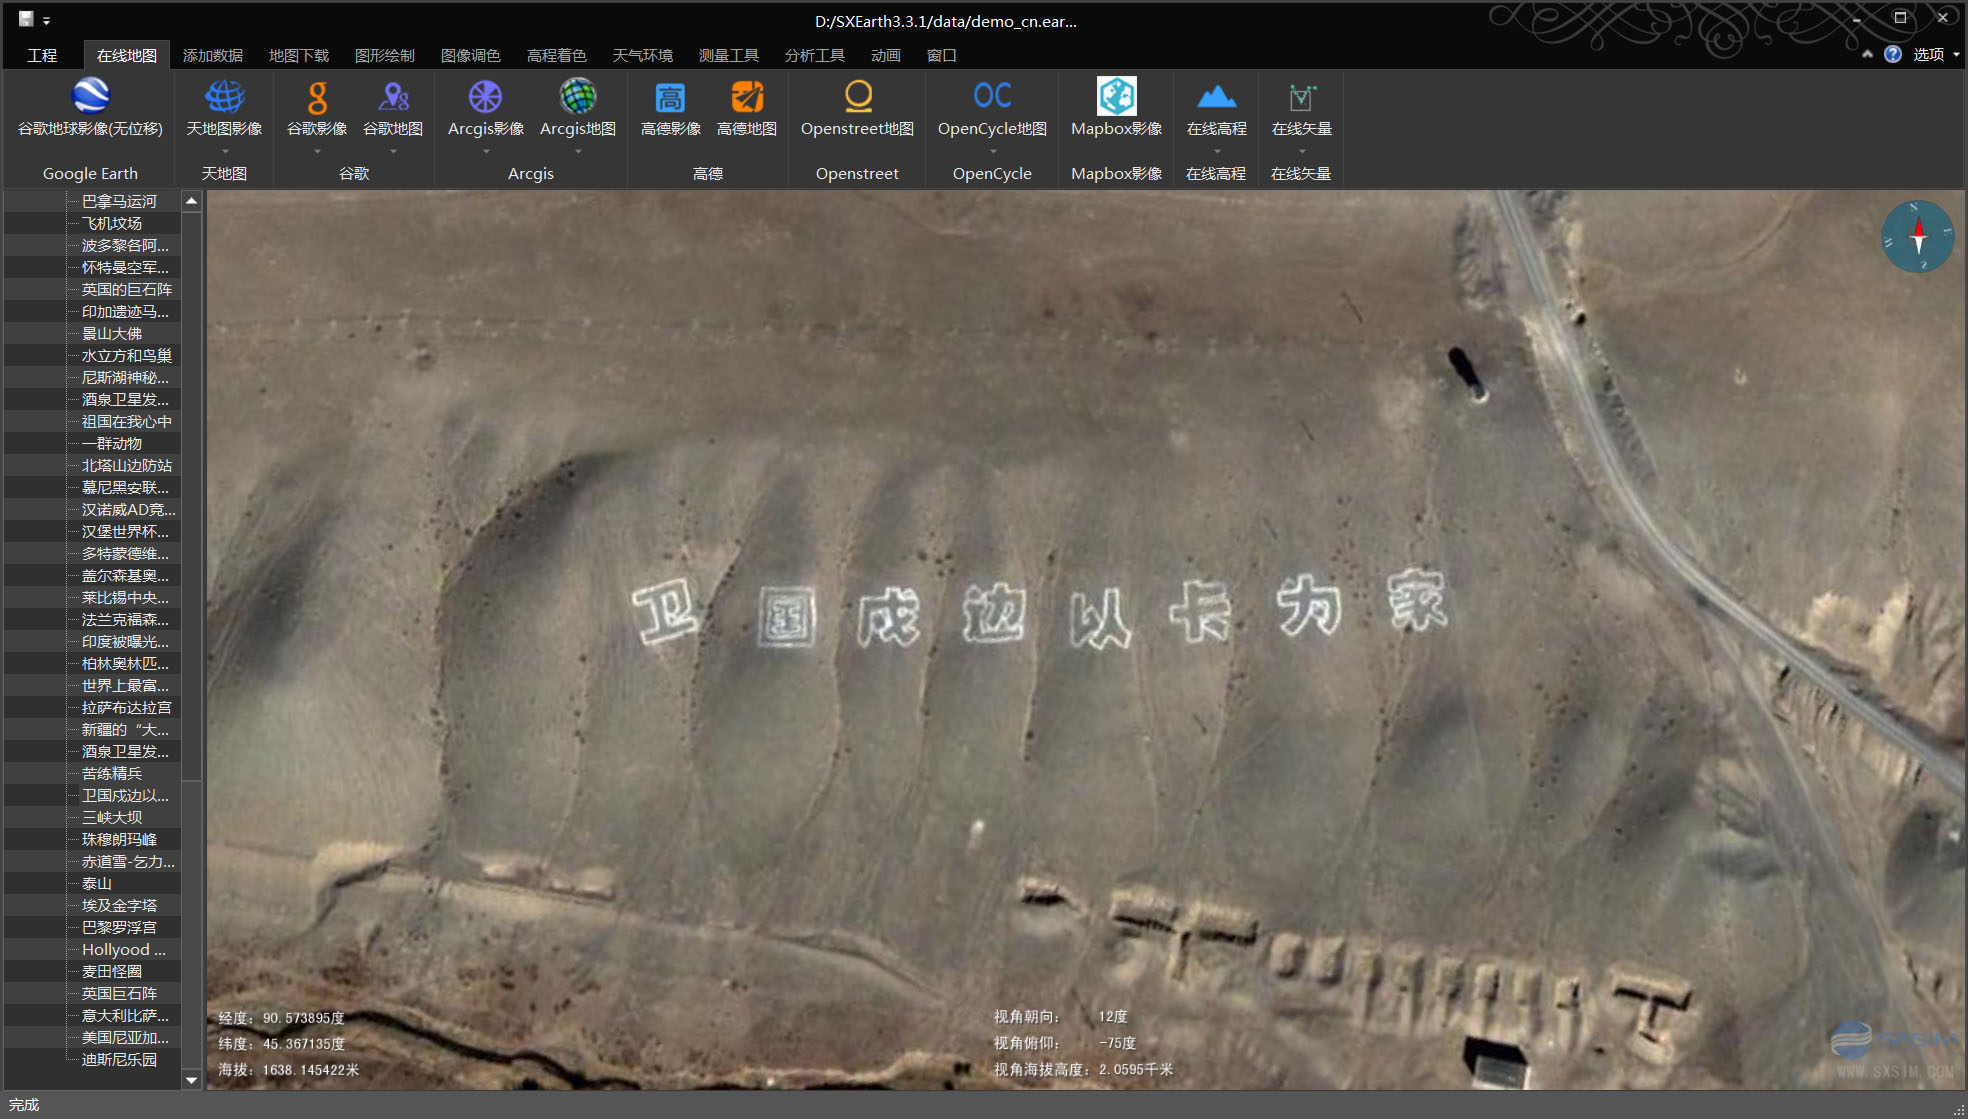Viewport: 1968px width, 1119px height.
Task: Load the Arcgis地图 globe icon
Action: click(578, 96)
